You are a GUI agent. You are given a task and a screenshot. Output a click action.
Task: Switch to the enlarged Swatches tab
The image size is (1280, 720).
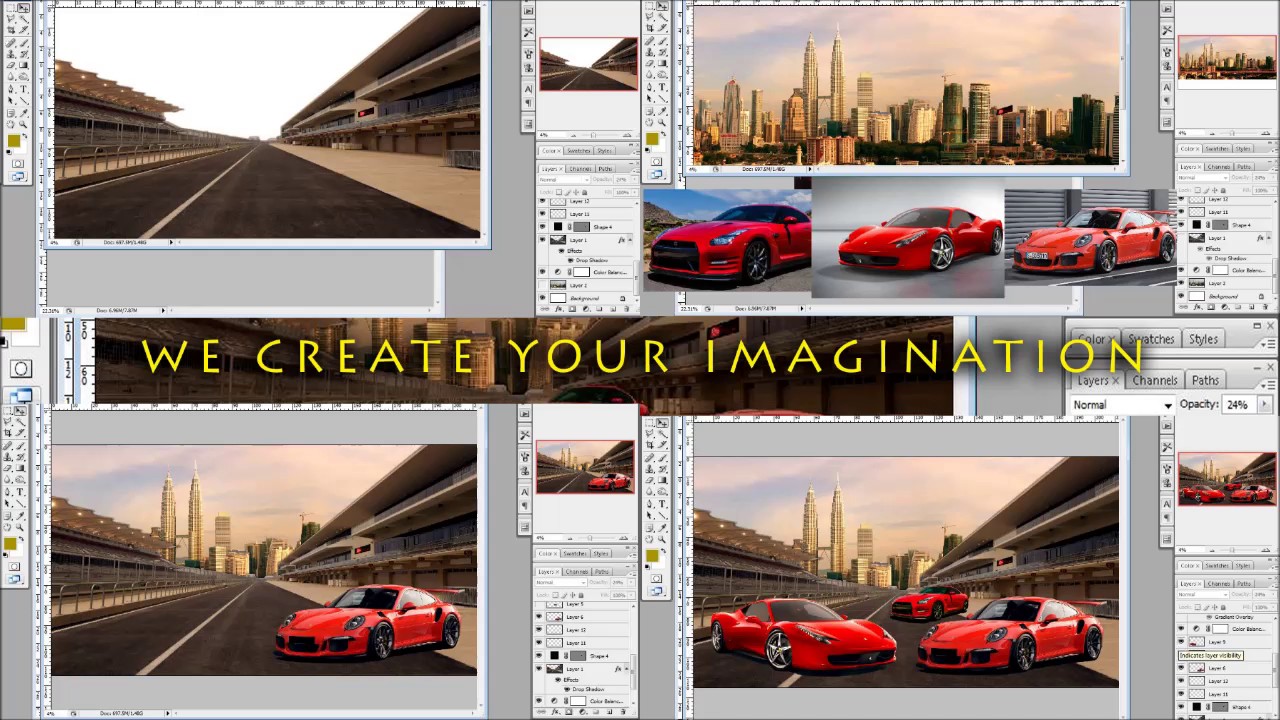(x=1151, y=339)
